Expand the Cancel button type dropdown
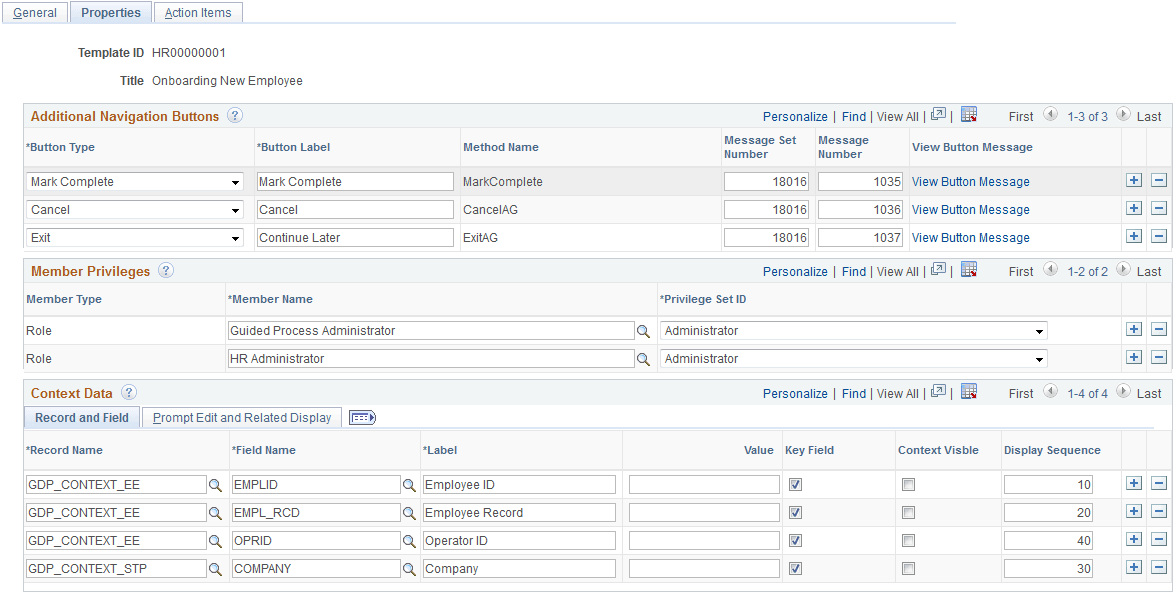The image size is (1176, 595). [237, 209]
